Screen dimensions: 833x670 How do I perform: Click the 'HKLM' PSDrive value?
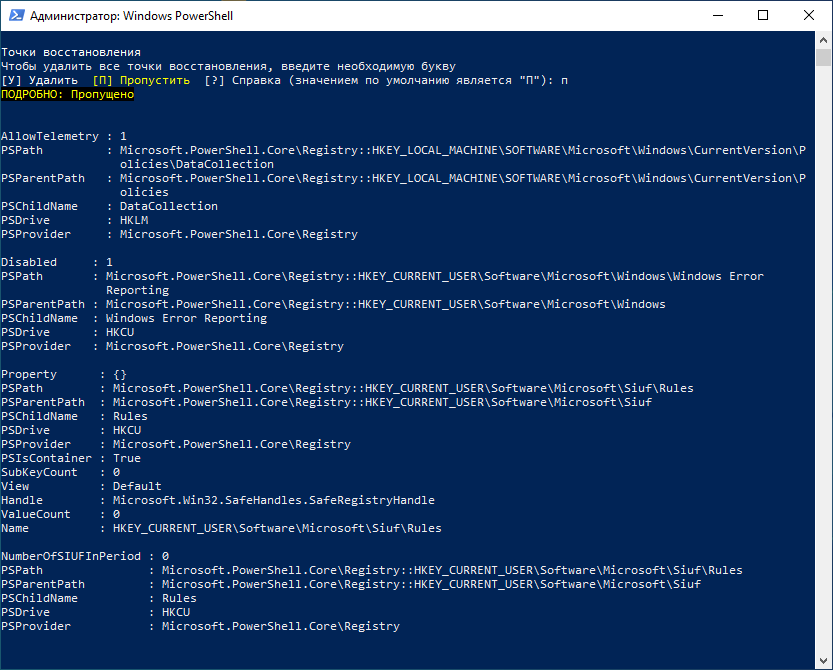(x=134, y=220)
